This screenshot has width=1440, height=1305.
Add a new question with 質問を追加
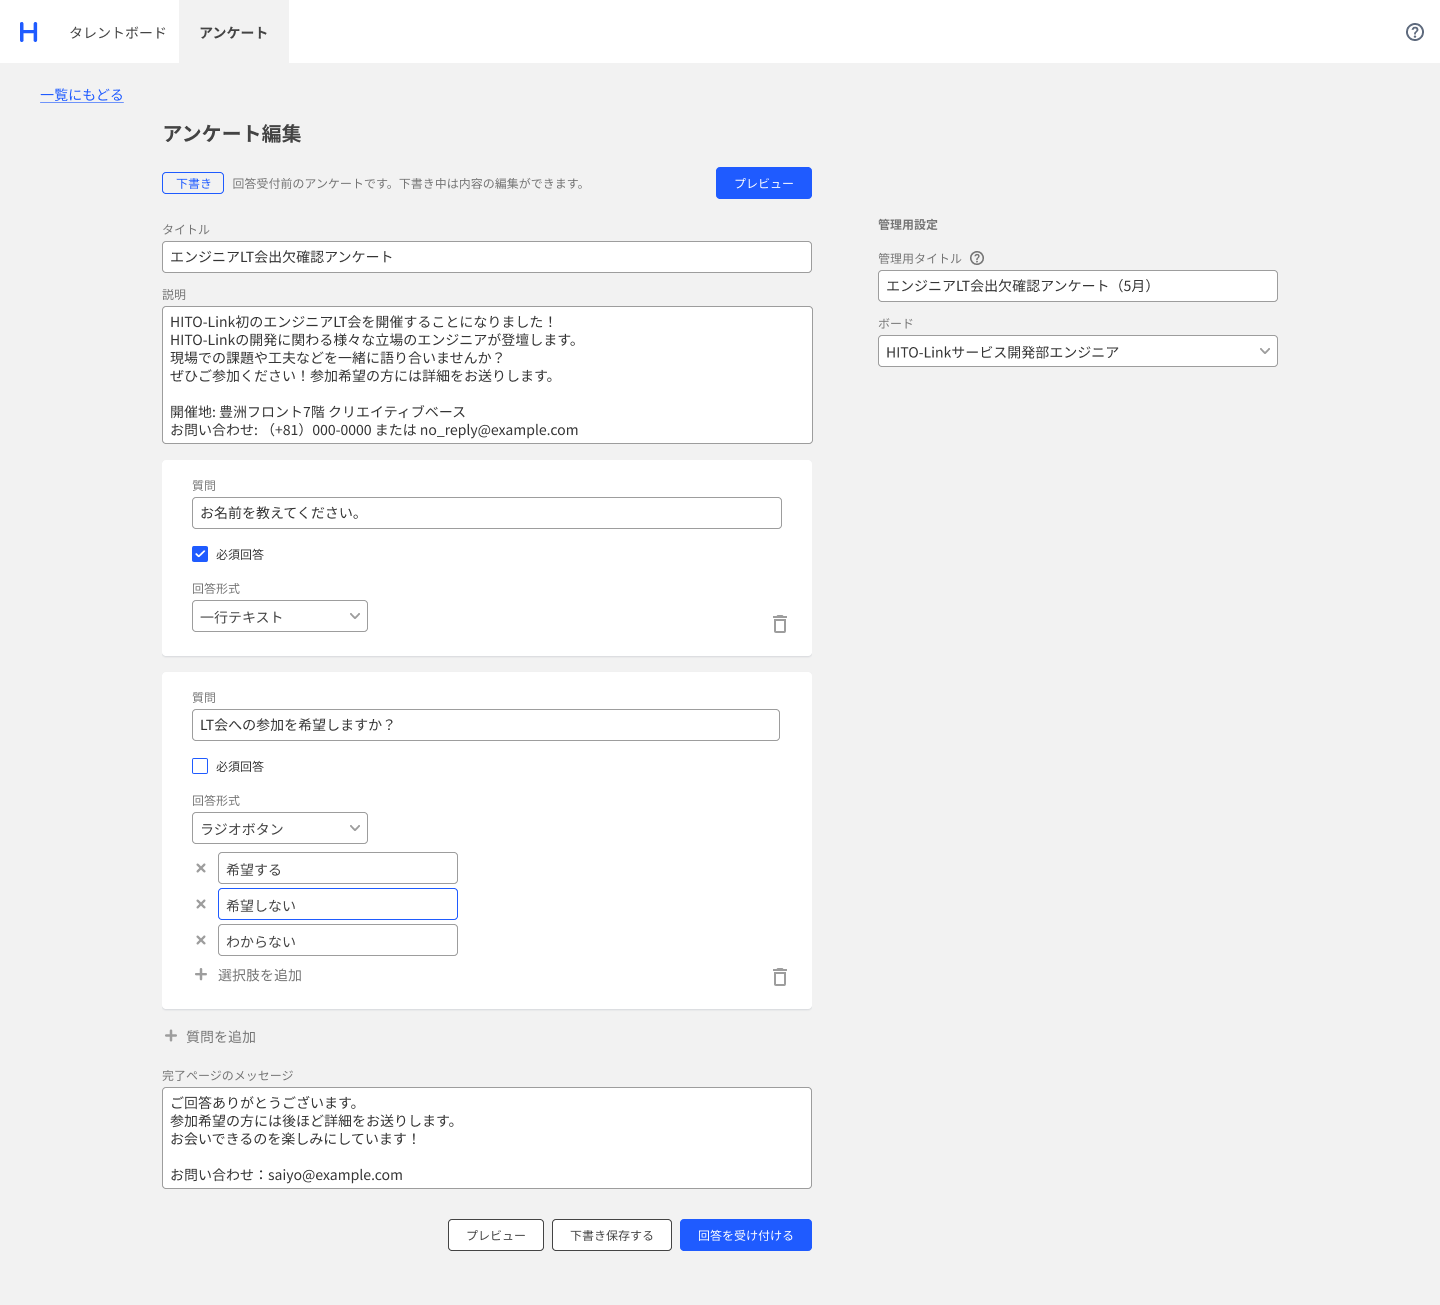click(210, 1037)
